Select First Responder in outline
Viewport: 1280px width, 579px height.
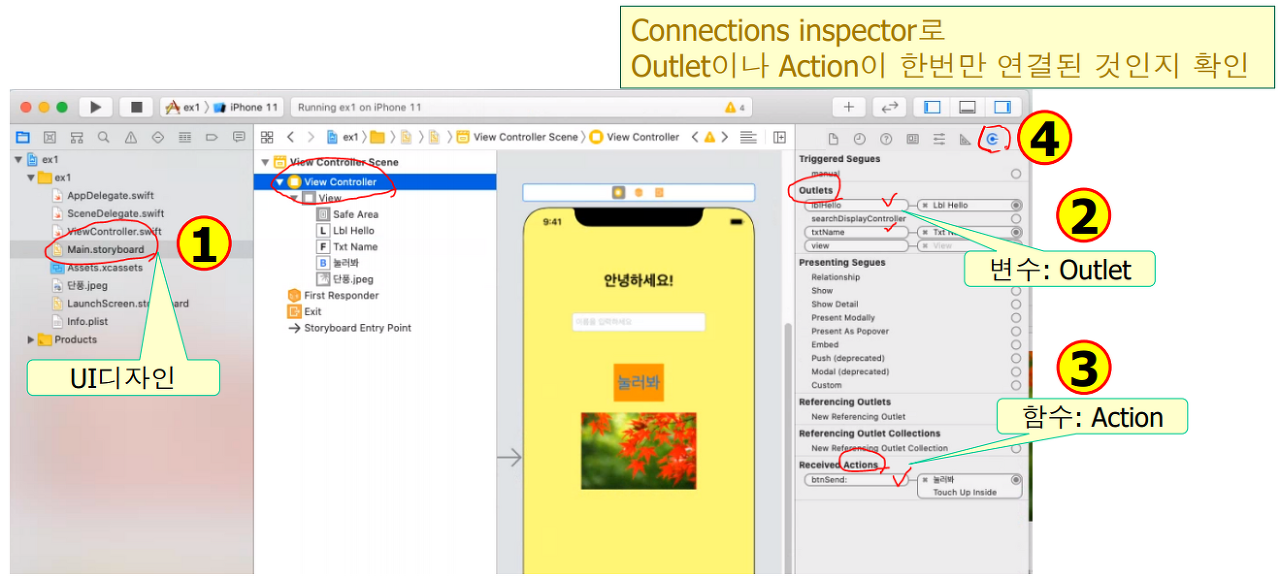pos(341,295)
